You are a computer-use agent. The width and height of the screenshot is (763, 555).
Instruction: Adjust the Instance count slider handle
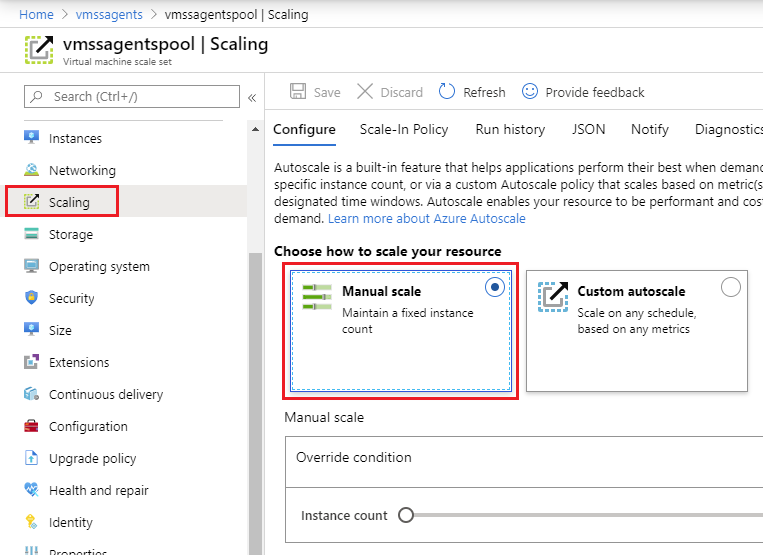coord(406,515)
